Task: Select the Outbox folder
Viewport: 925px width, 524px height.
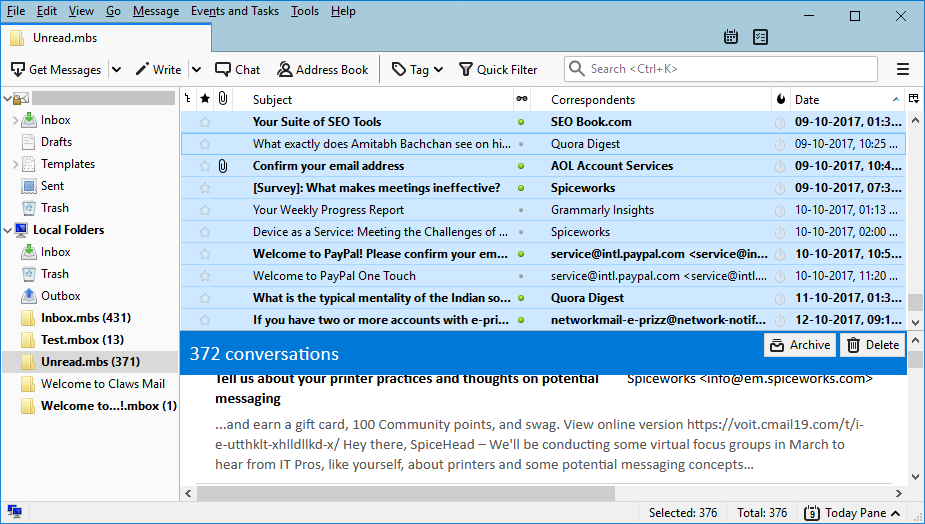Action: point(60,296)
